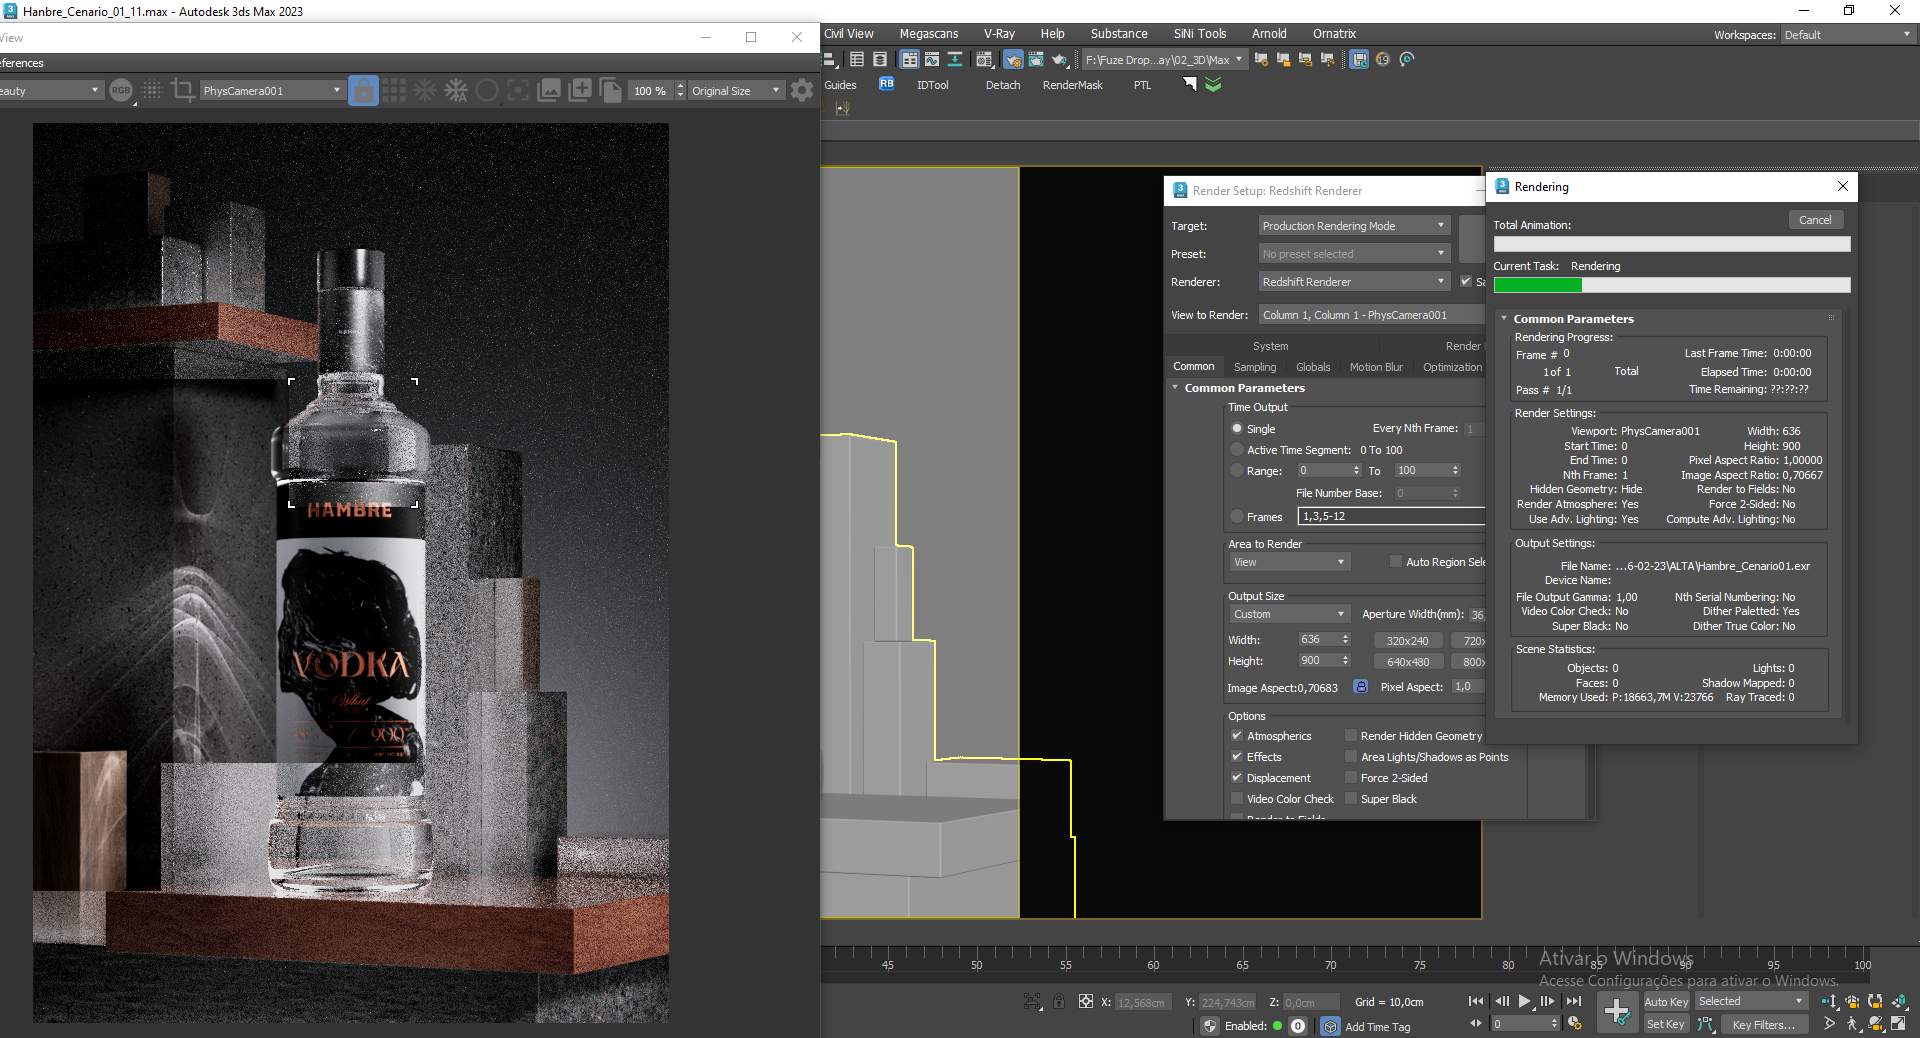This screenshot has height=1038, width=1920.
Task: Click the lock image aspect icon
Action: (1361, 687)
